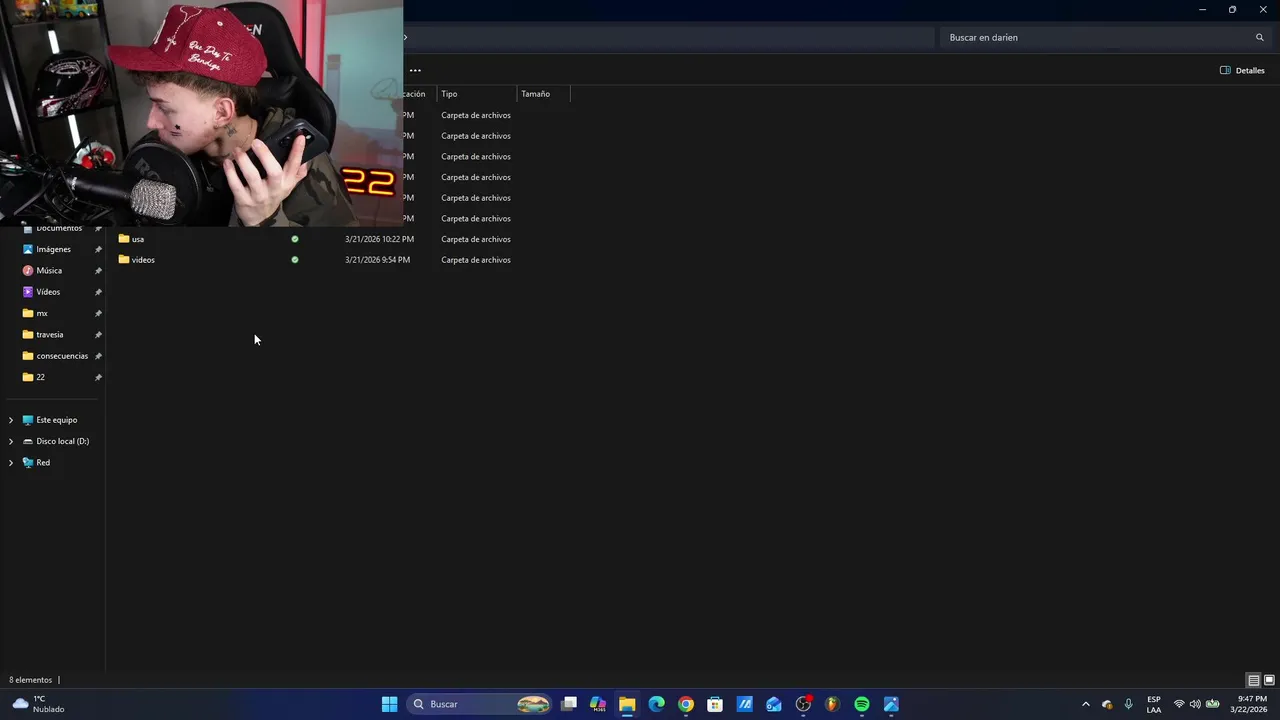This screenshot has width=1280, height=720.
Task: Open Imágenes in the sidebar
Action: [x=53, y=249]
